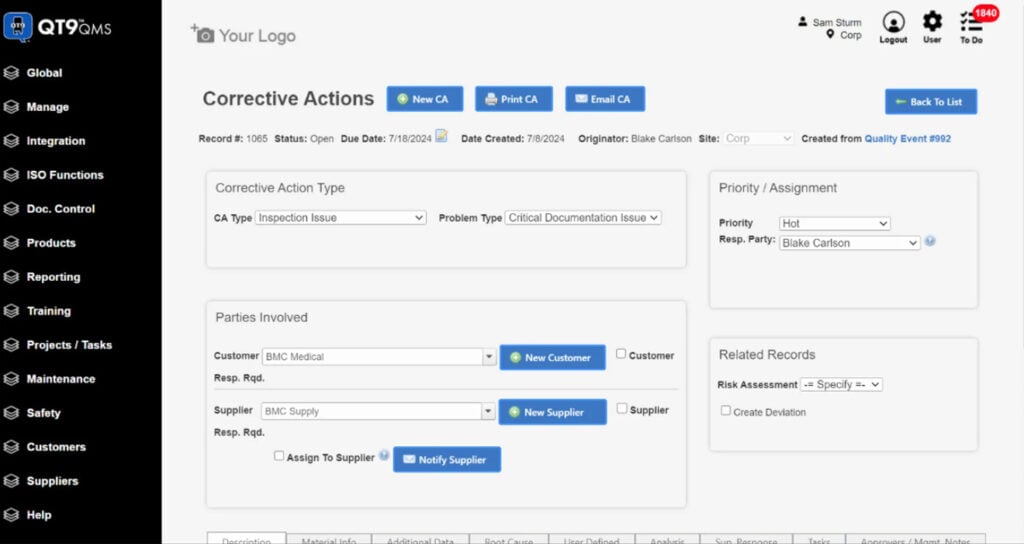Screen dimensions: 1024x544
Task: Open the Quality Event #992 link
Action: coord(908,138)
